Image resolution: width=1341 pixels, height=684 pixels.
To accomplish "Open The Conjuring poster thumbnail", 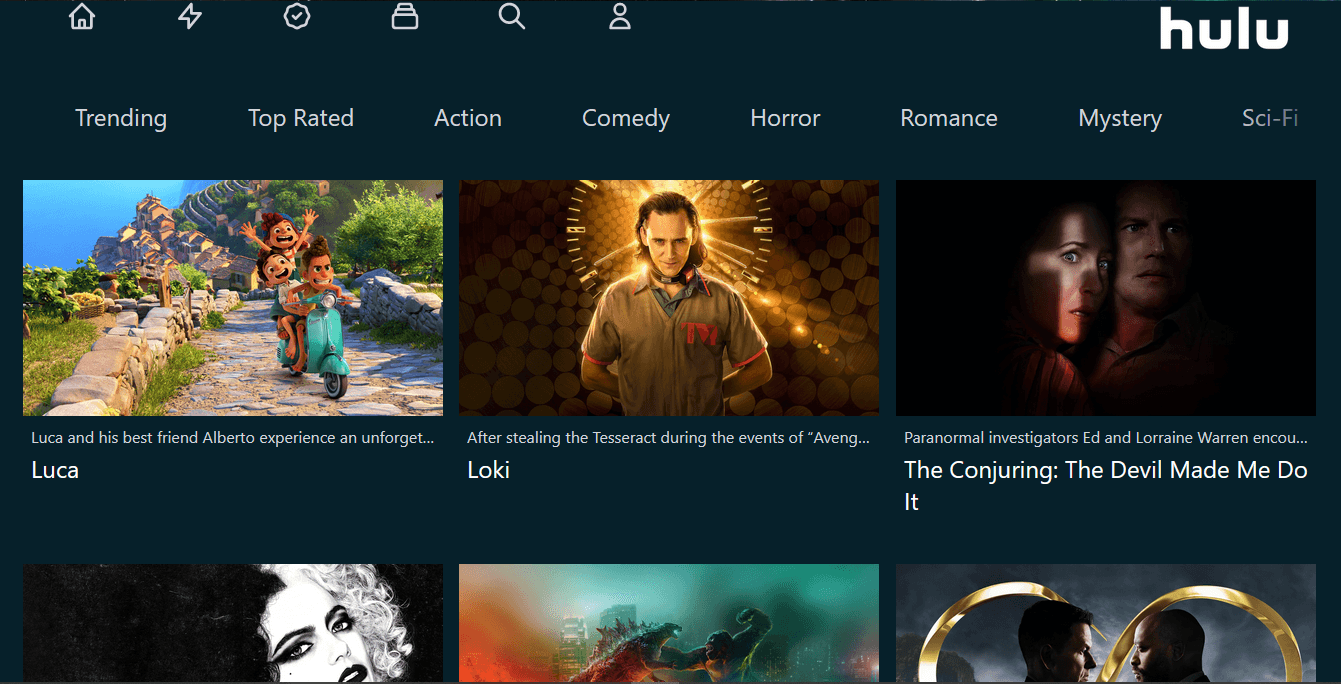I will pyautogui.click(x=1106, y=298).
